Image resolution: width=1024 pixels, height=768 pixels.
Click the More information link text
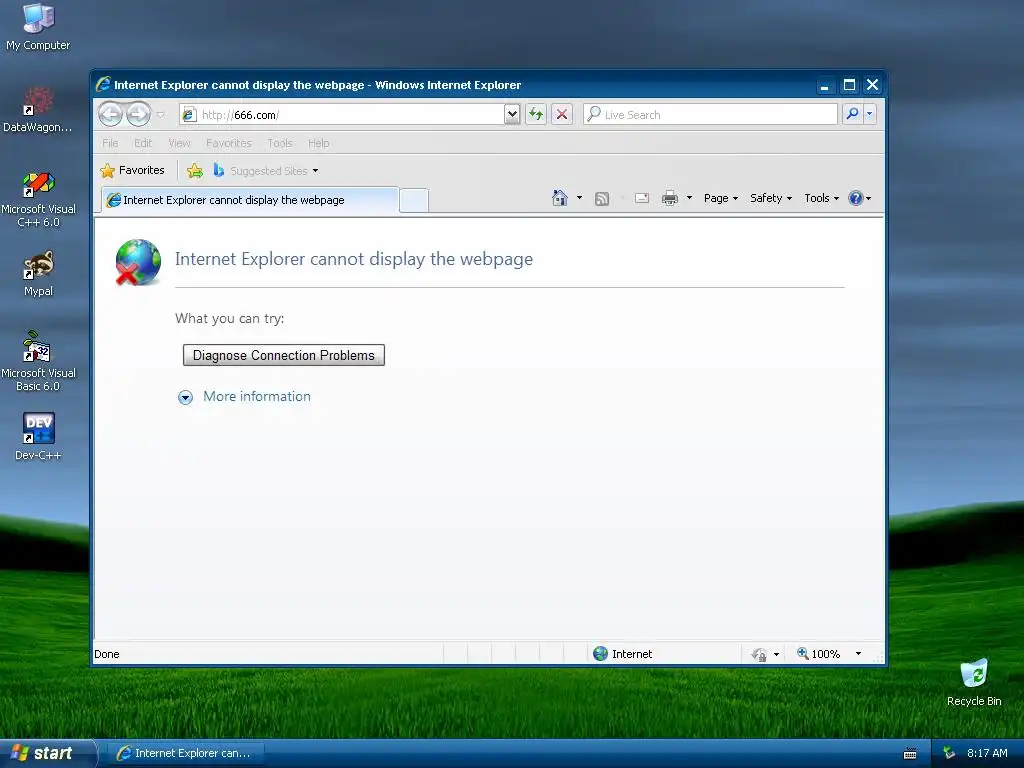[x=257, y=396]
